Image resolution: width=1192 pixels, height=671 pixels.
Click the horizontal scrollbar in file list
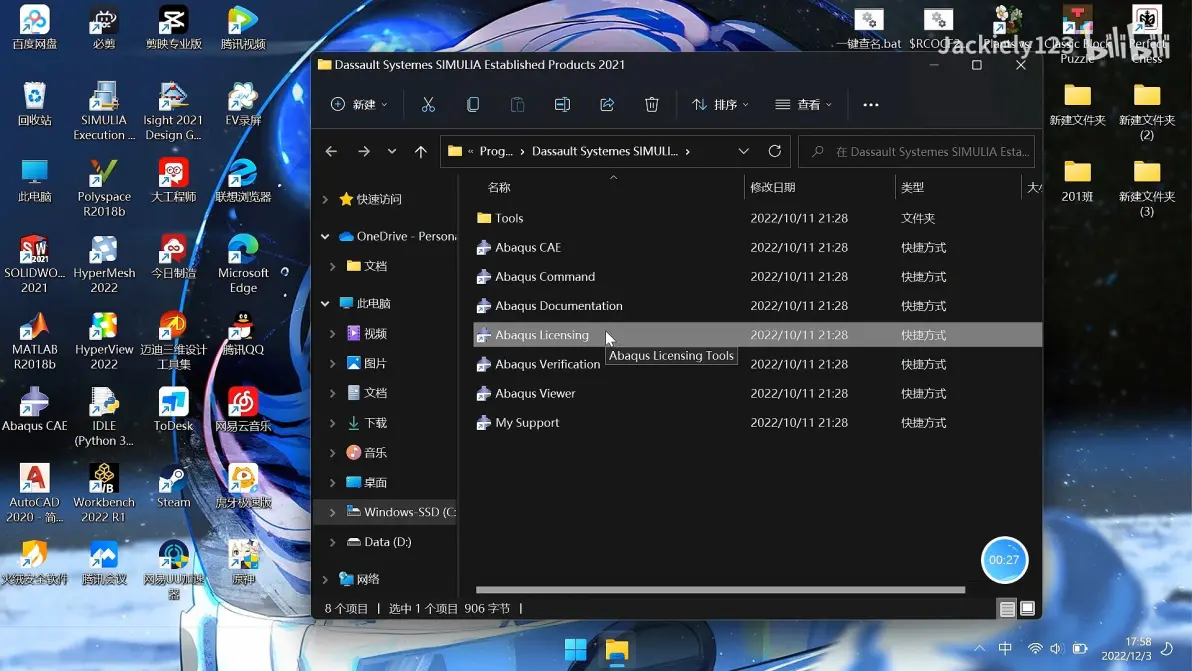[720, 590]
